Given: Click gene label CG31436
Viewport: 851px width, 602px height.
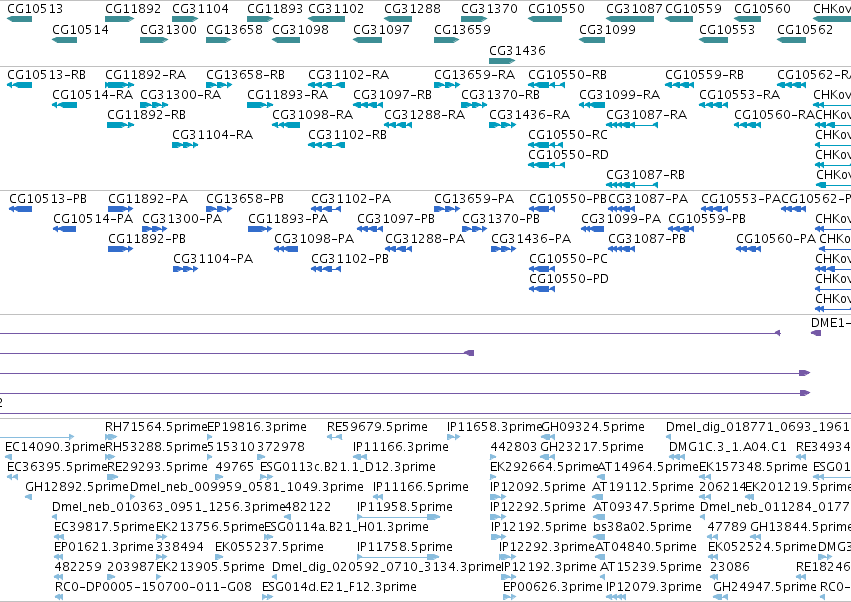Looking at the screenshot, I should 517,50.
